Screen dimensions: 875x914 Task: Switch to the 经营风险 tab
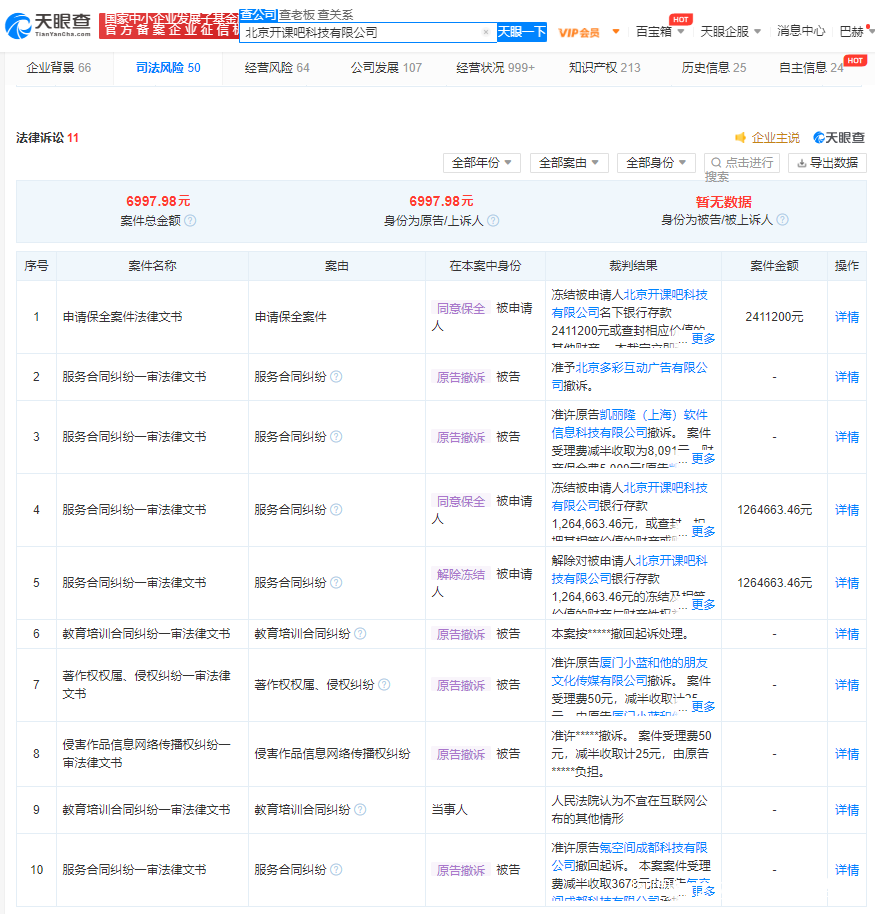277,68
